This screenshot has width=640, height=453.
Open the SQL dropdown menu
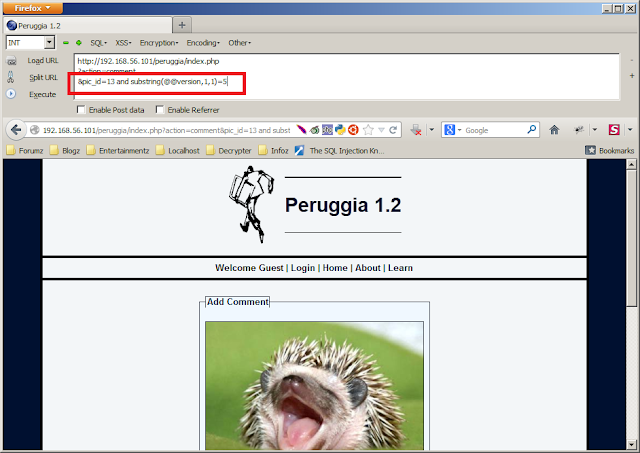tap(98, 42)
